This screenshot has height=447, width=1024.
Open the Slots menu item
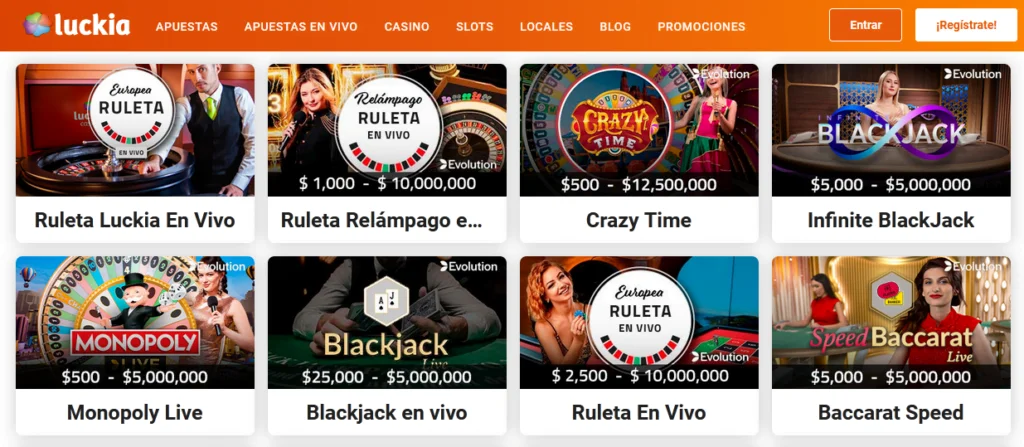tap(475, 27)
